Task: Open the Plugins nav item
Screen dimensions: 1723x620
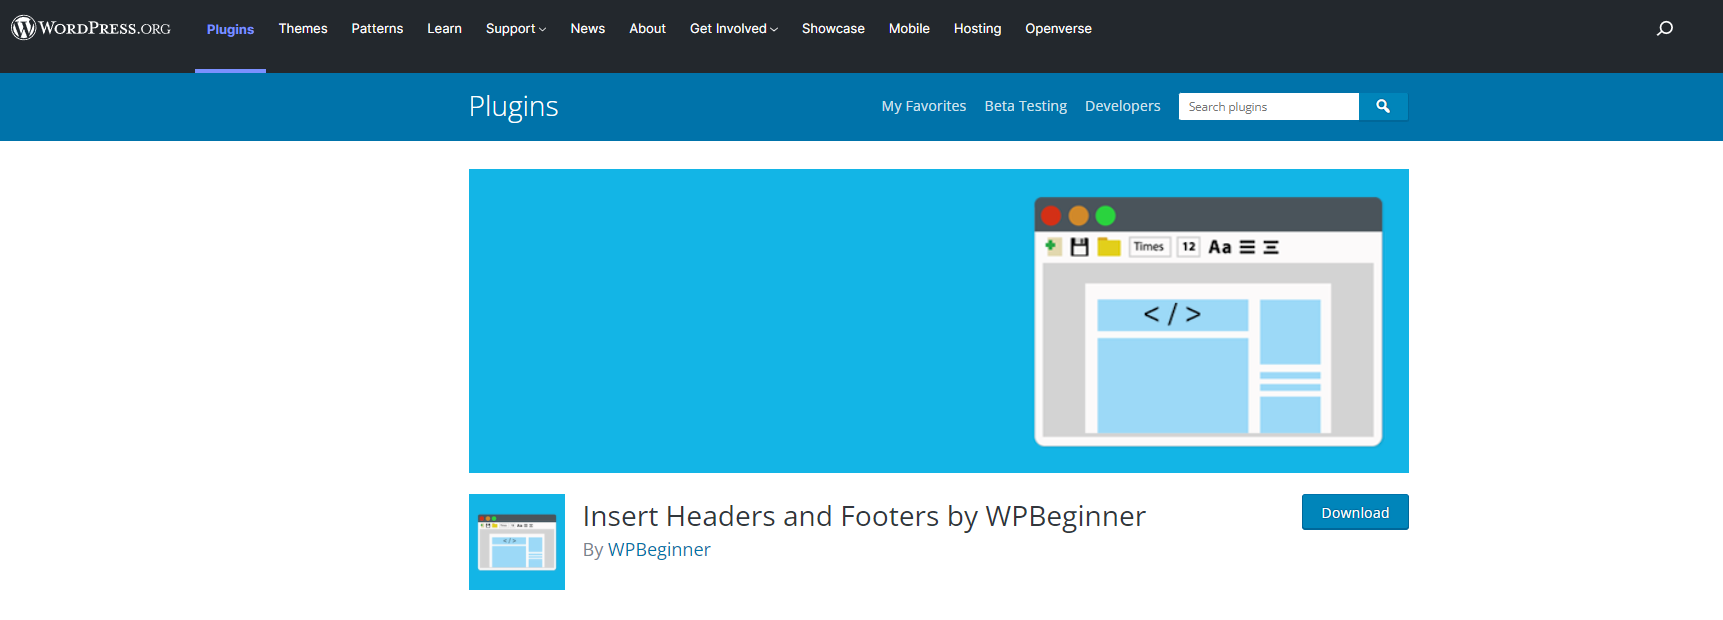Action: [x=230, y=29]
